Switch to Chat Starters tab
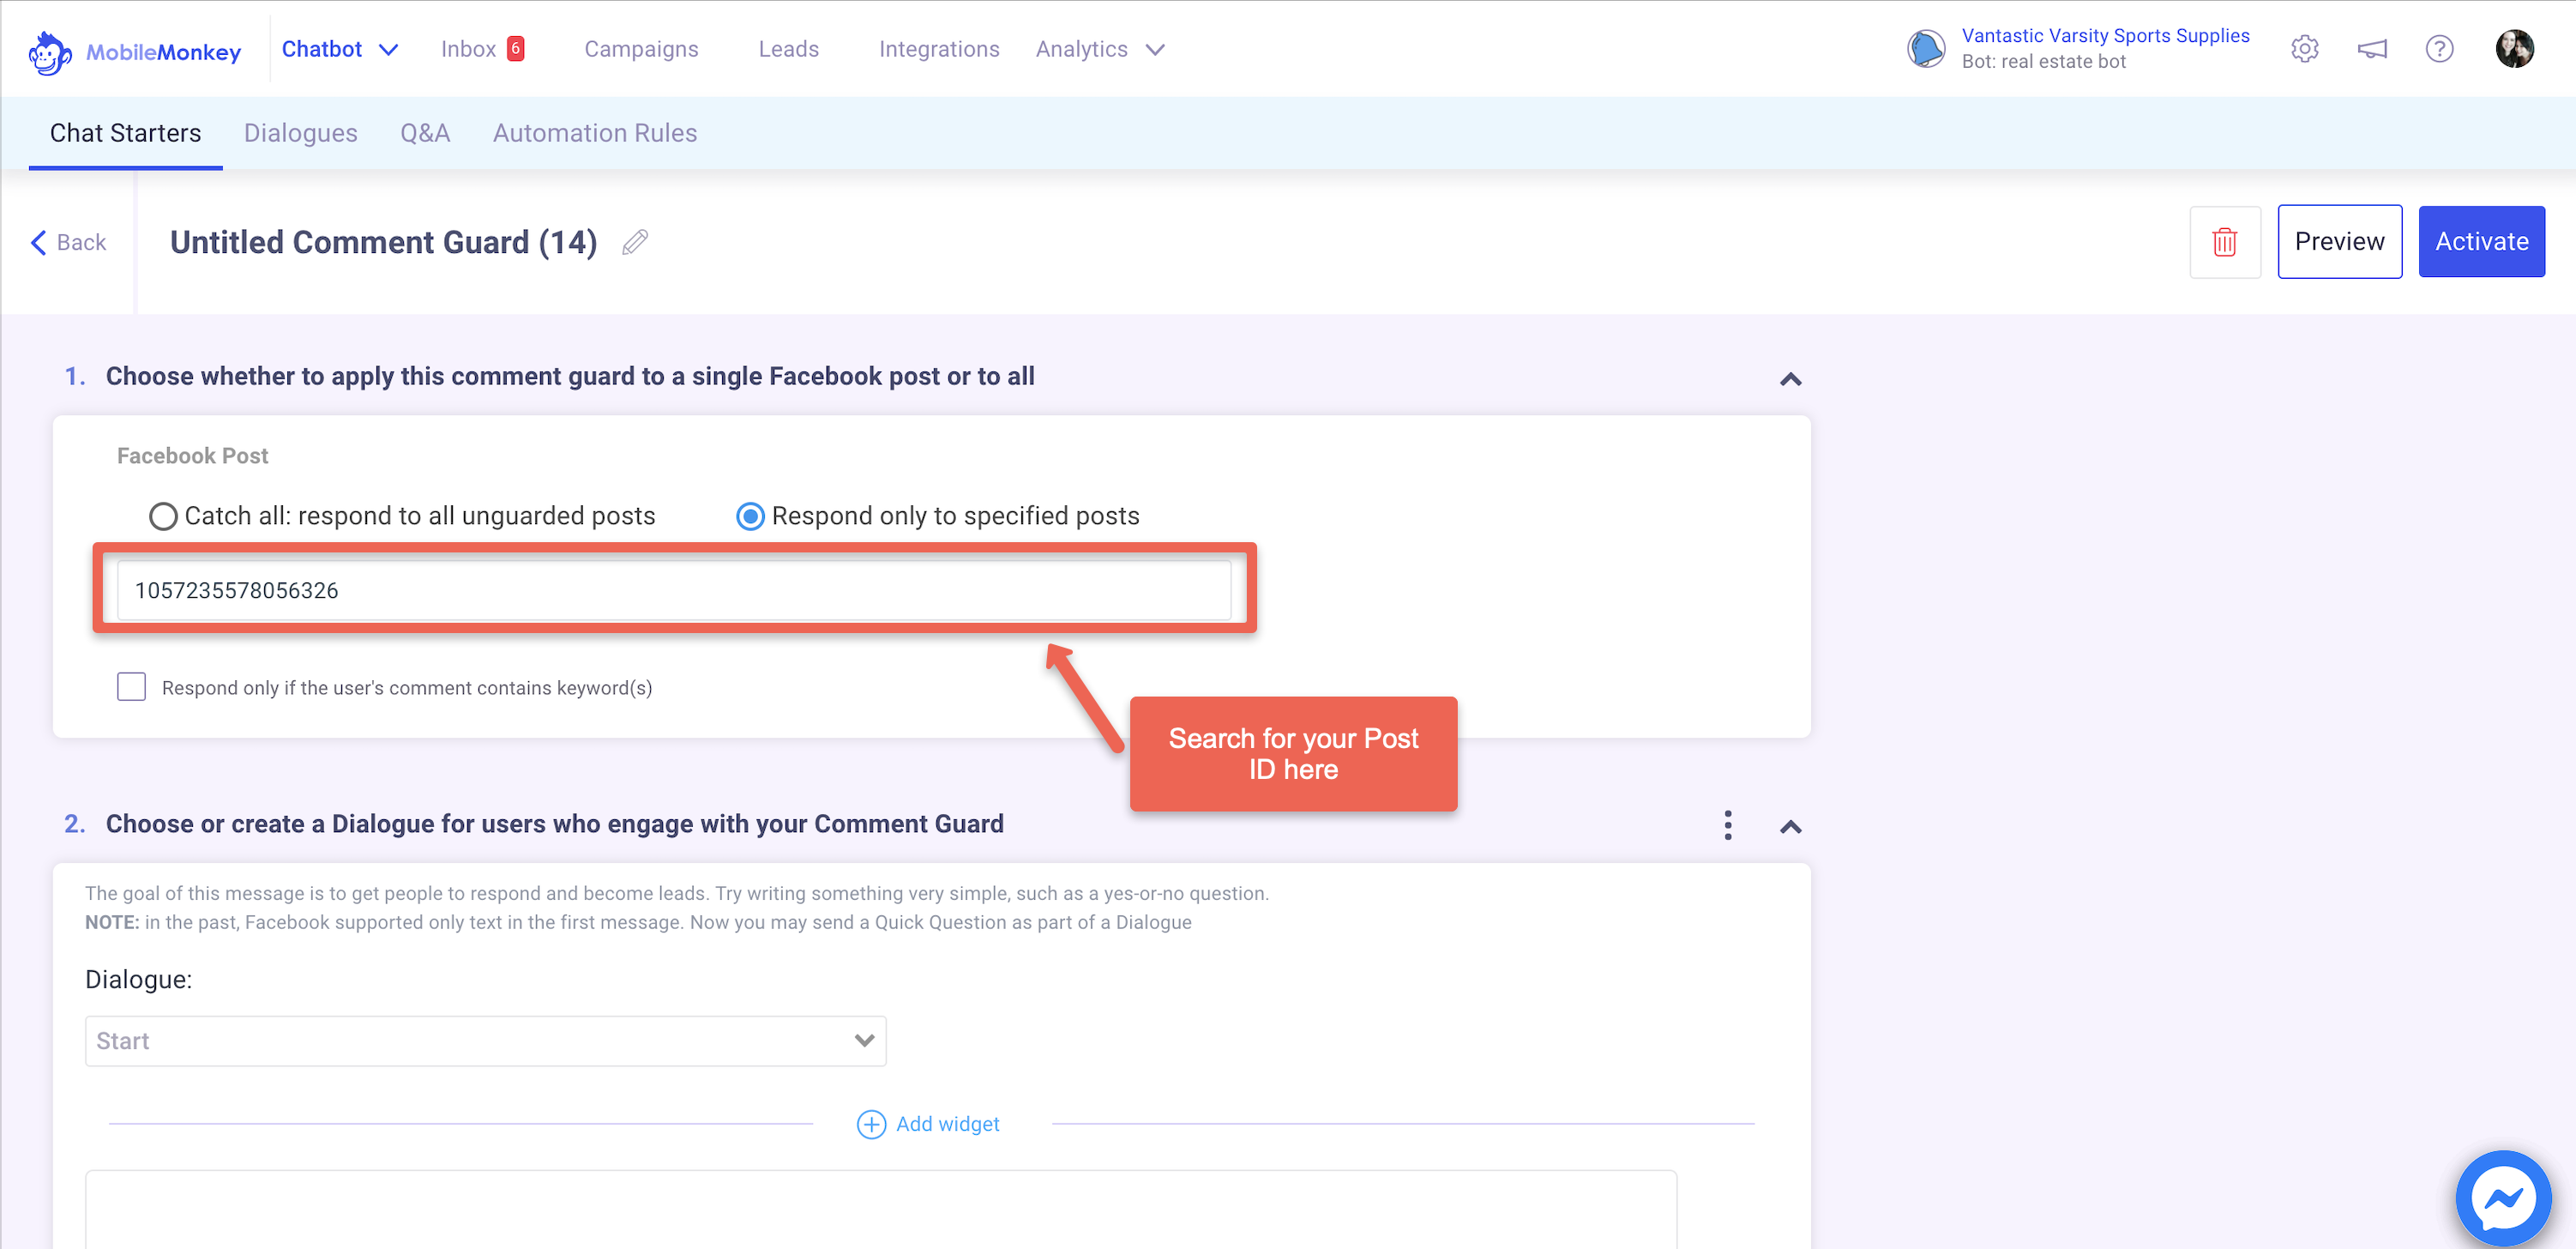The height and width of the screenshot is (1249, 2576). tap(125, 133)
